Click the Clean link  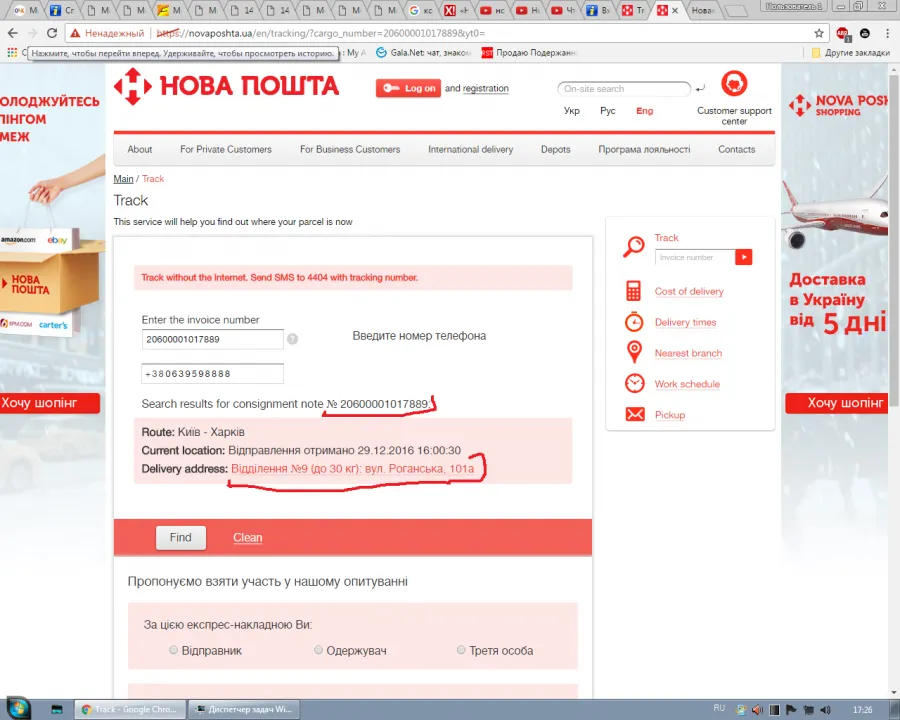247,537
